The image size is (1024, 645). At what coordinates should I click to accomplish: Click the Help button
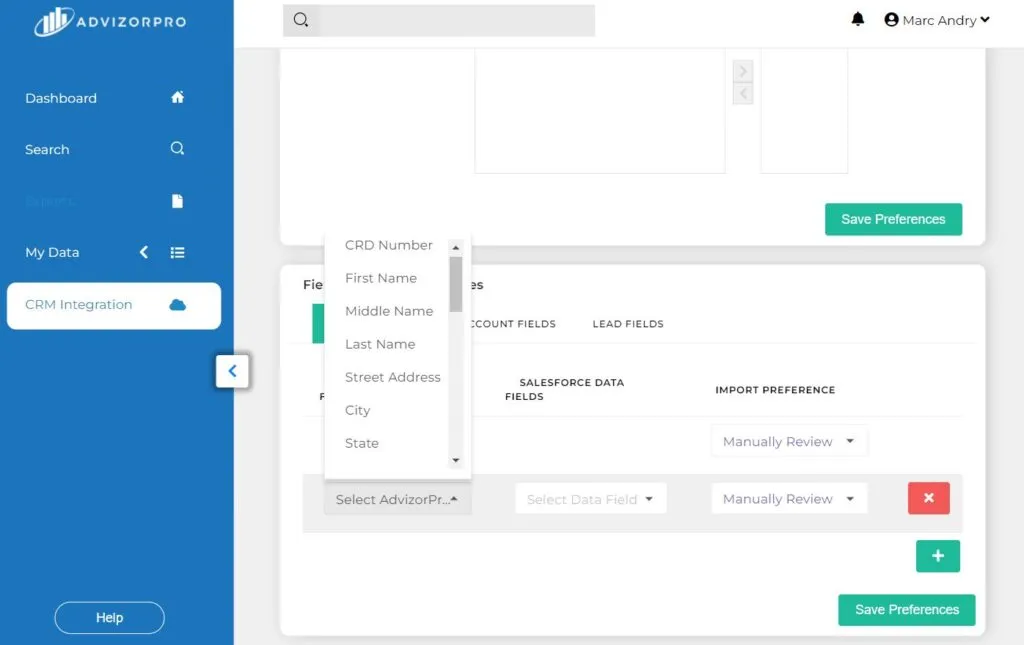pyautogui.click(x=109, y=617)
